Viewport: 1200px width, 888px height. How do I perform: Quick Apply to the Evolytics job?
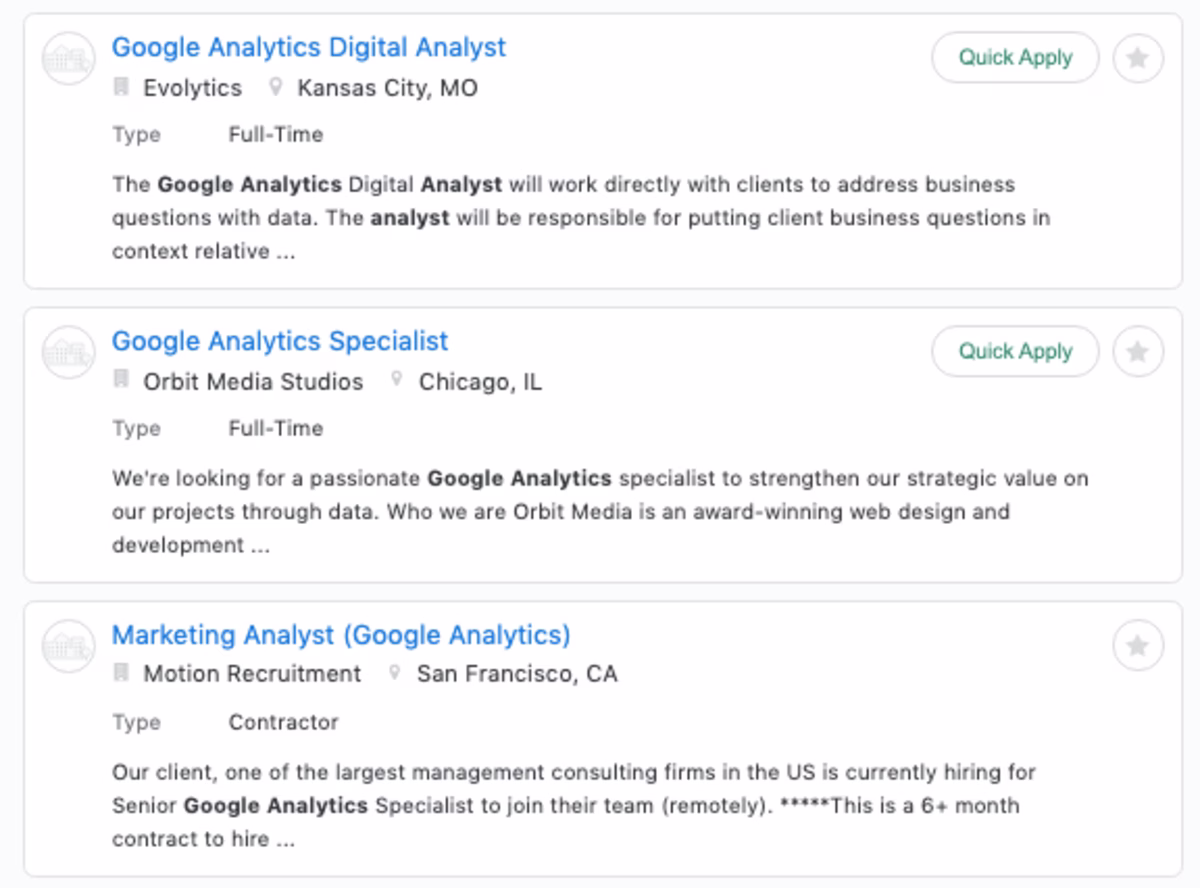pos(1014,58)
